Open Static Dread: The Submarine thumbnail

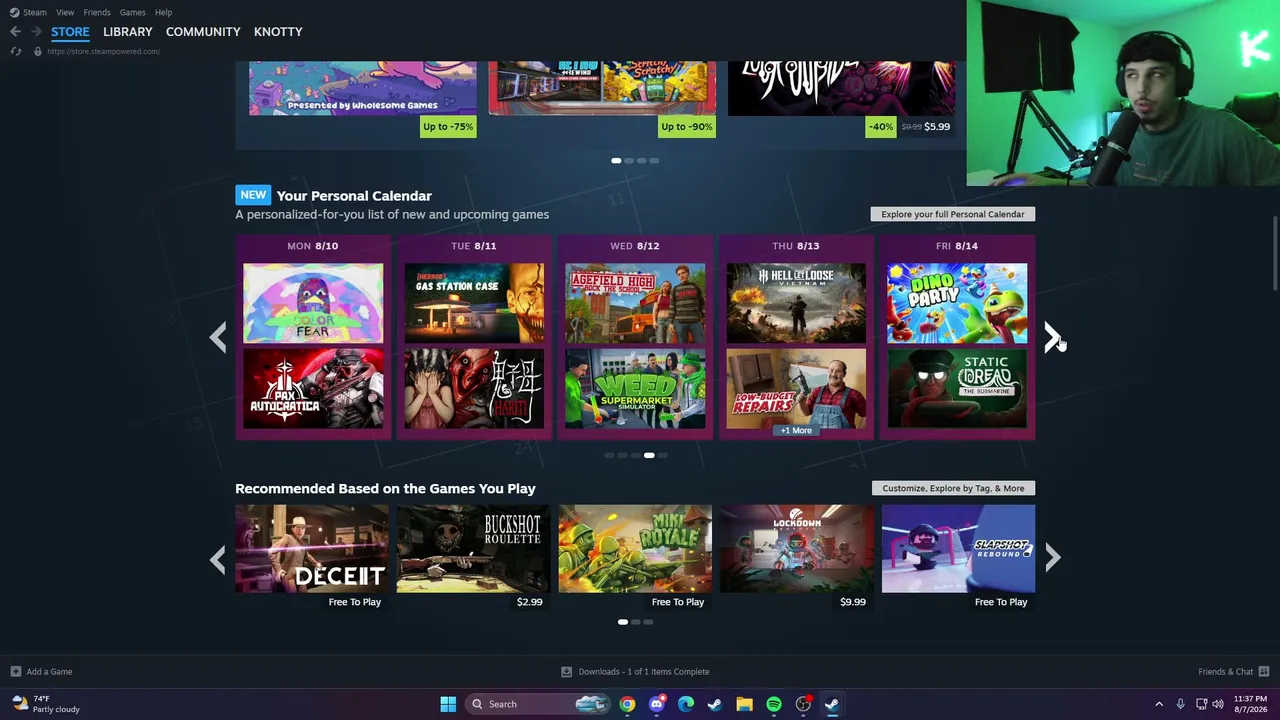pyautogui.click(x=957, y=388)
